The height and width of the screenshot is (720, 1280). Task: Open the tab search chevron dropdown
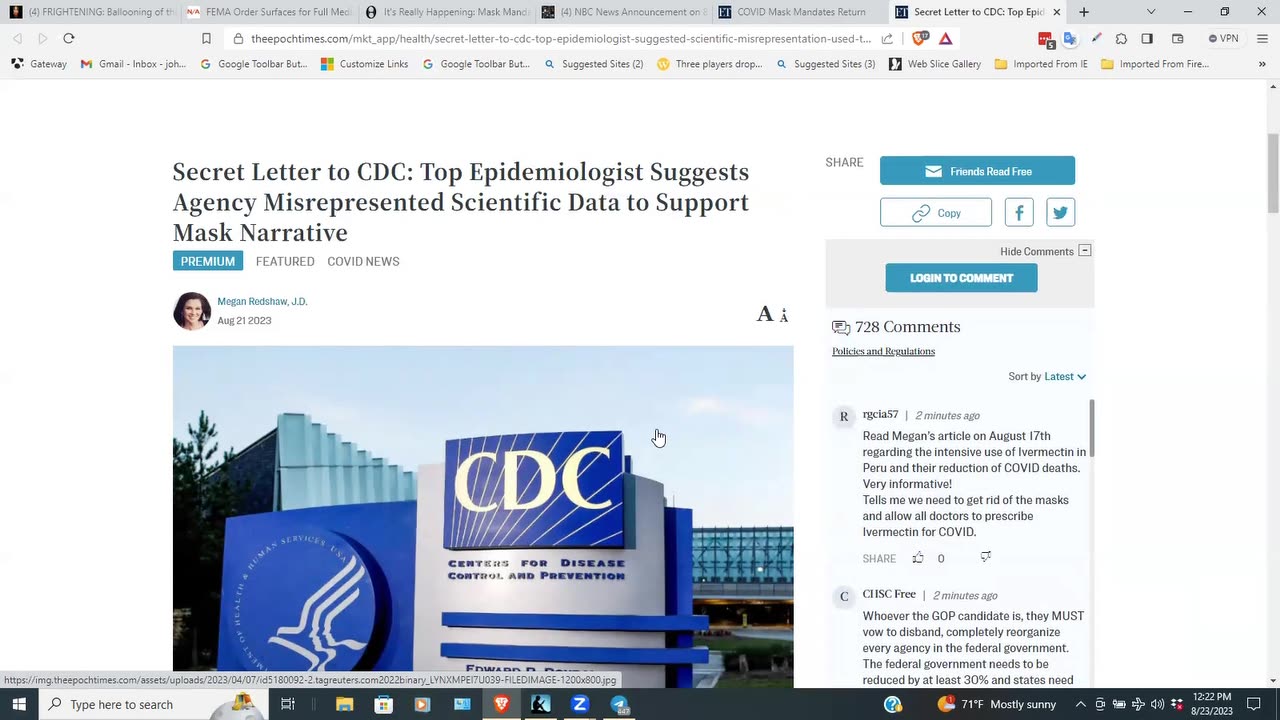pyautogui.click(x=1151, y=12)
